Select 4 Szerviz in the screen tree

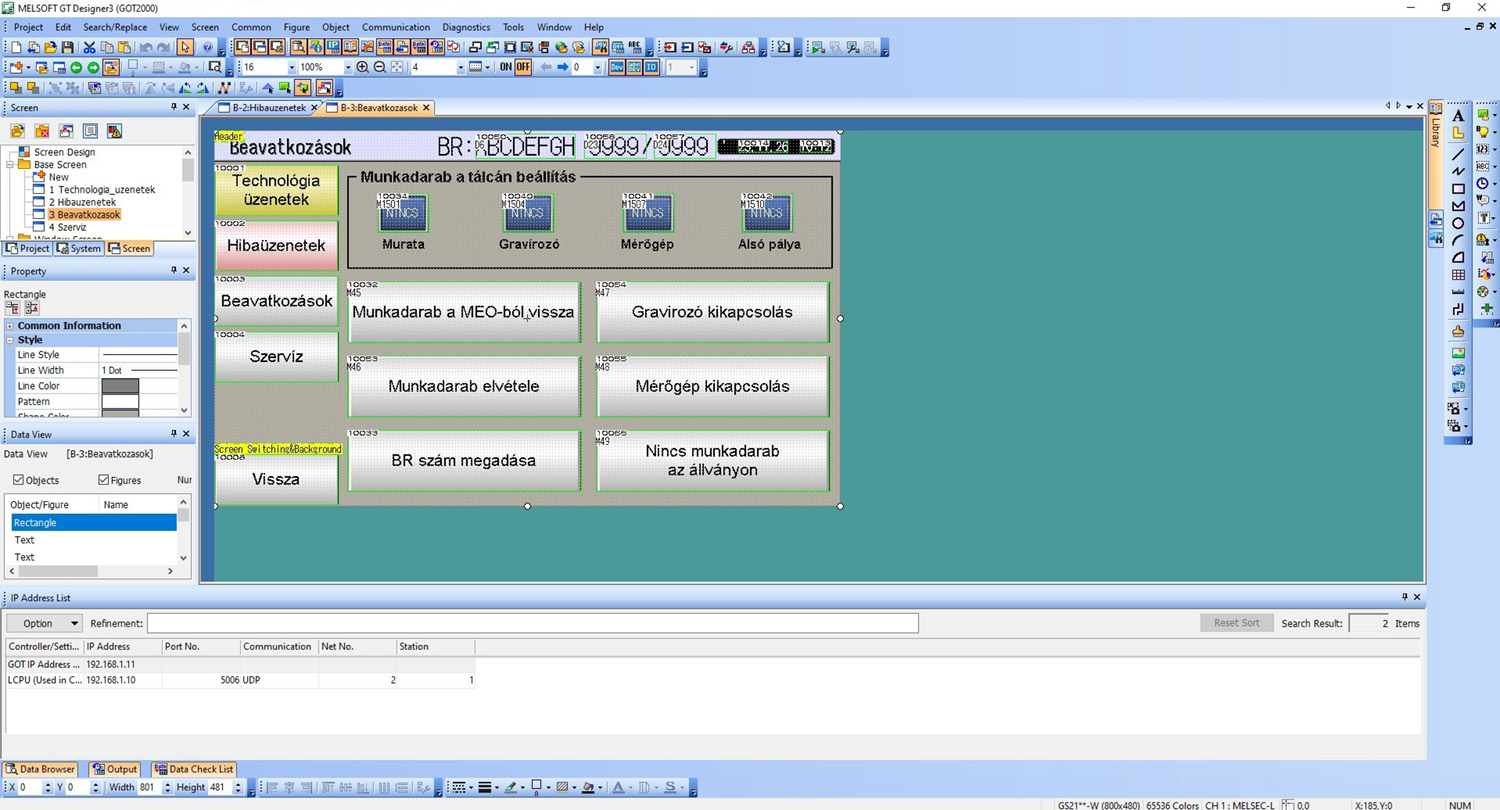coord(67,227)
